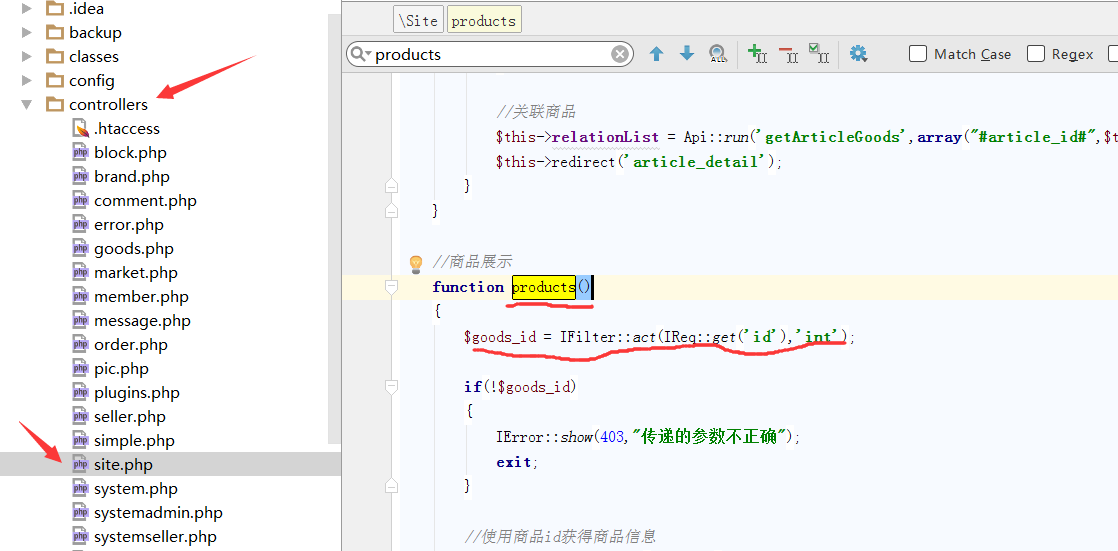The width and height of the screenshot is (1118, 551).
Task: Click php icon of error.php
Action: (81, 225)
